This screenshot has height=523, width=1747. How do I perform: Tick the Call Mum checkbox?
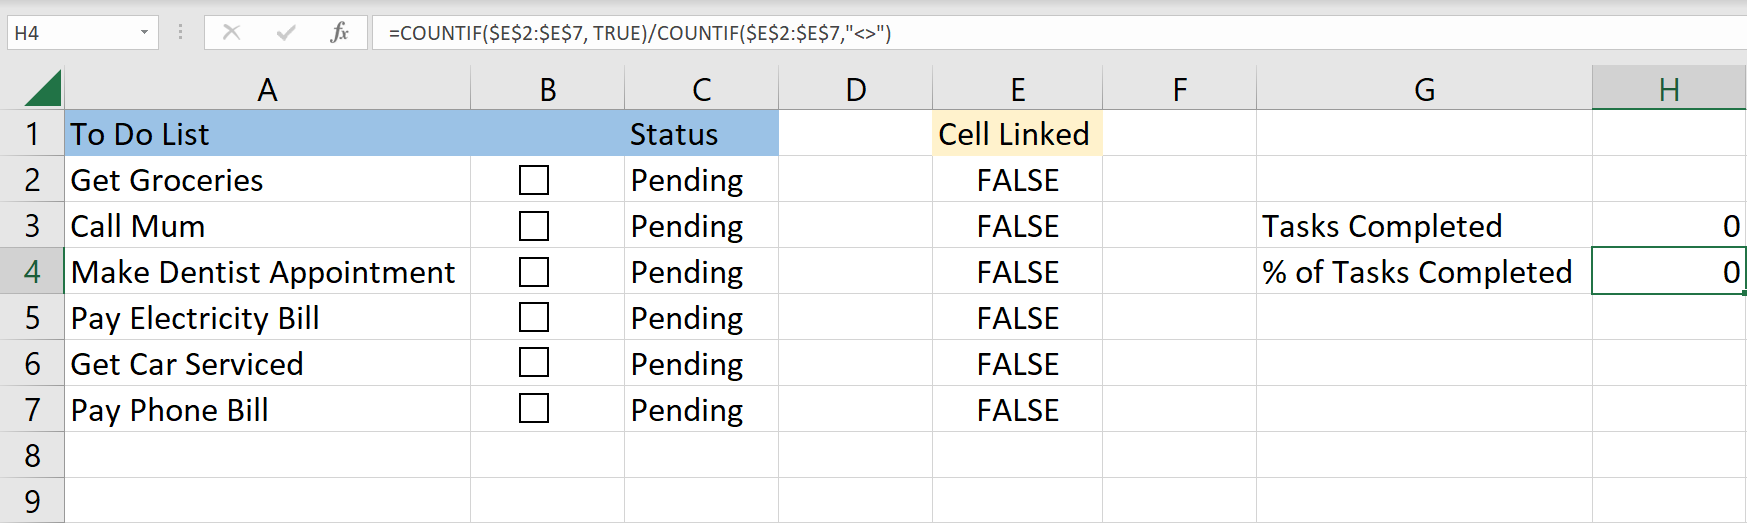coord(534,226)
